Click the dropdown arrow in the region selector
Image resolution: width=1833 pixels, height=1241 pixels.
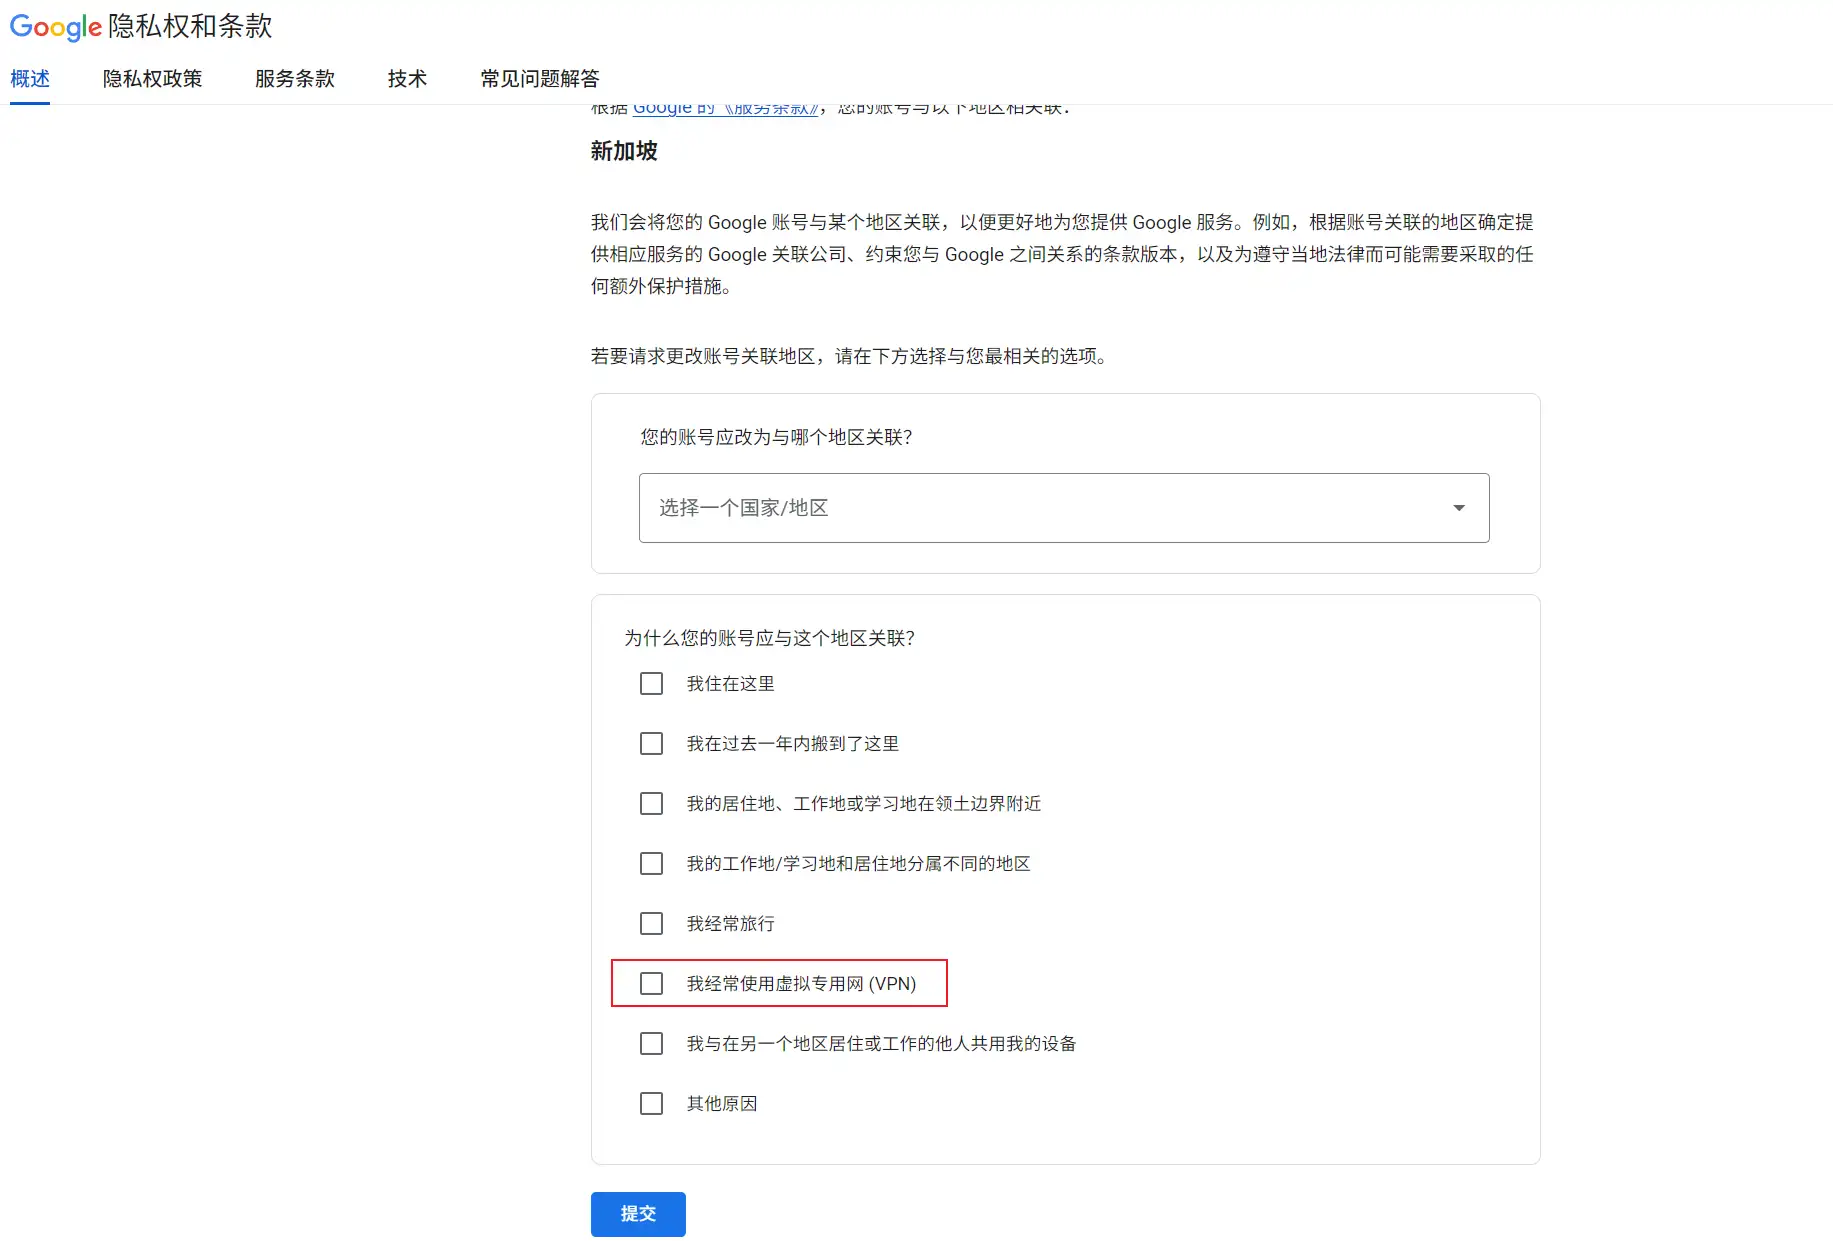point(1458,508)
